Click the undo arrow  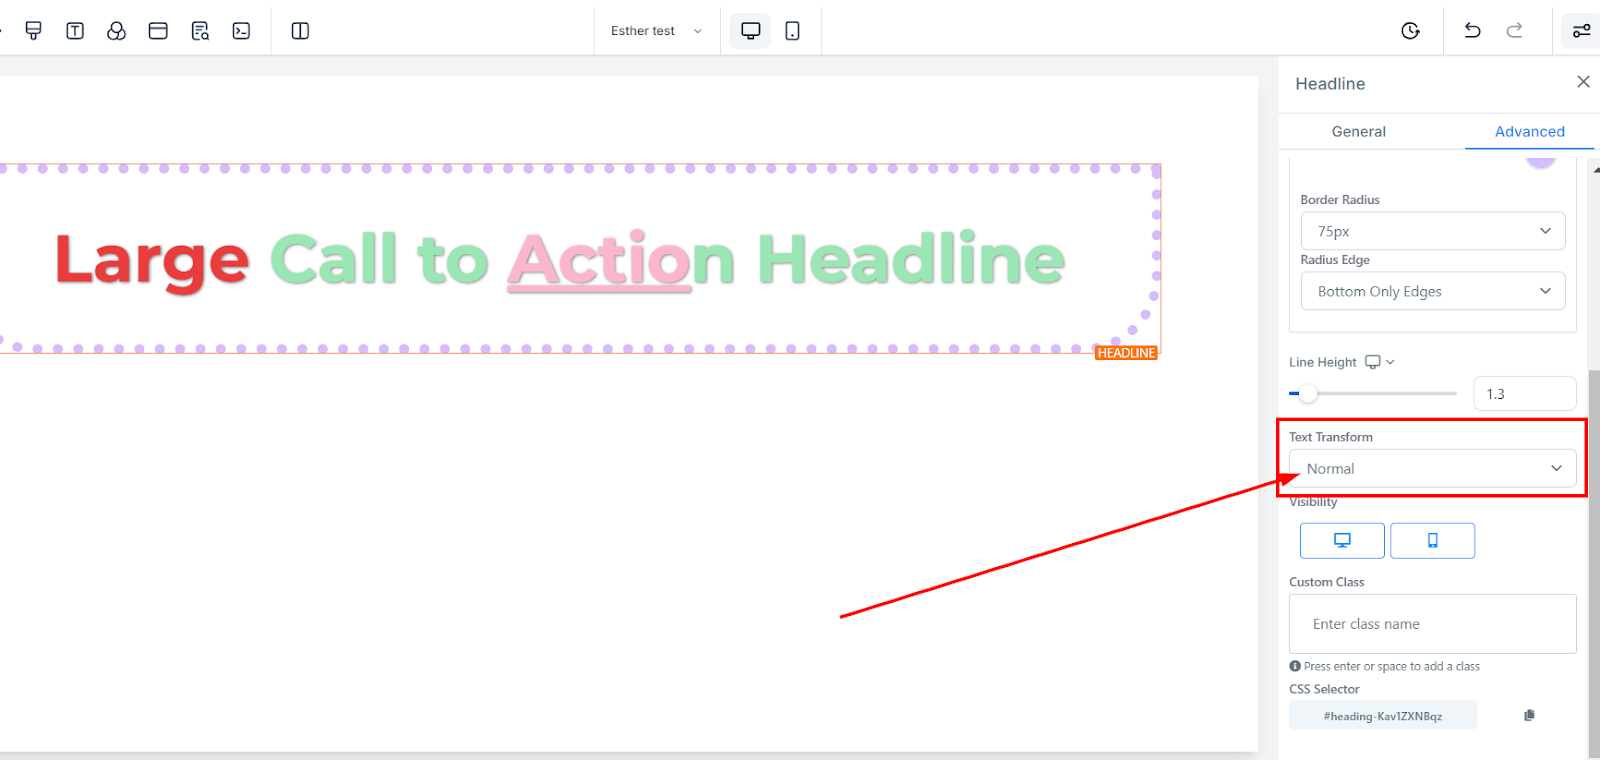(x=1472, y=31)
